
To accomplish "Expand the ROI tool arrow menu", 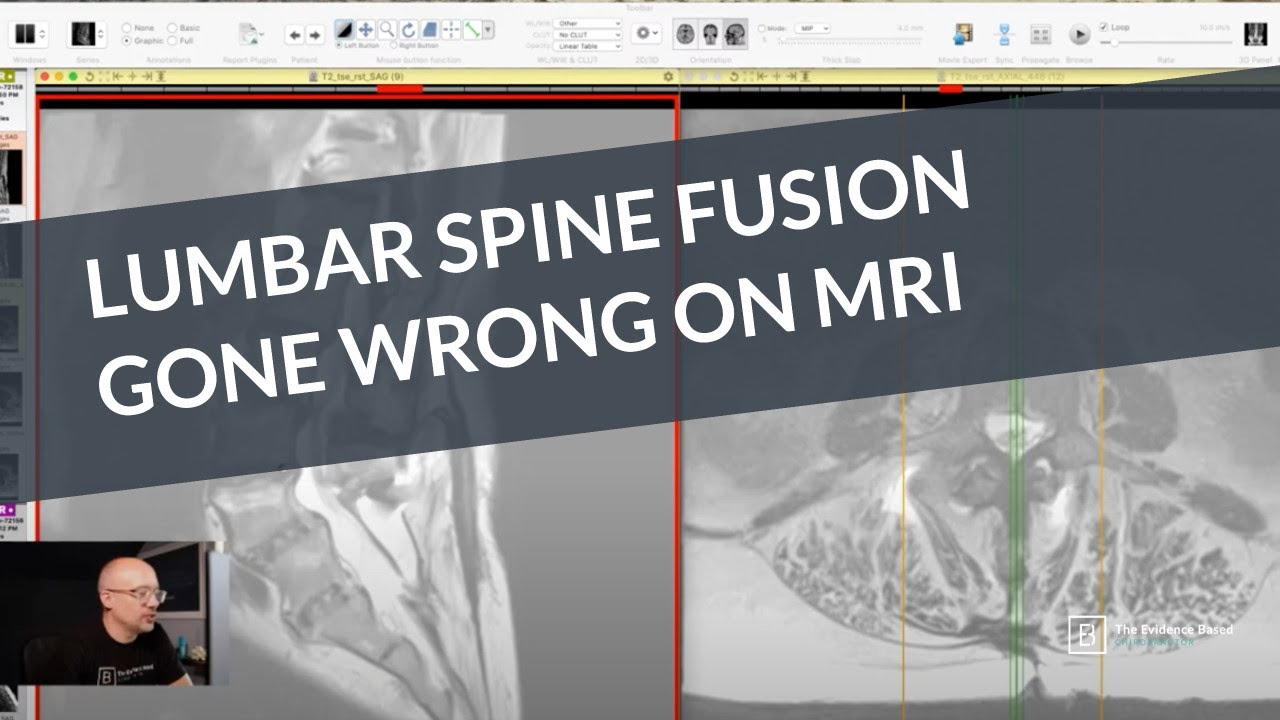I will click(488, 30).
